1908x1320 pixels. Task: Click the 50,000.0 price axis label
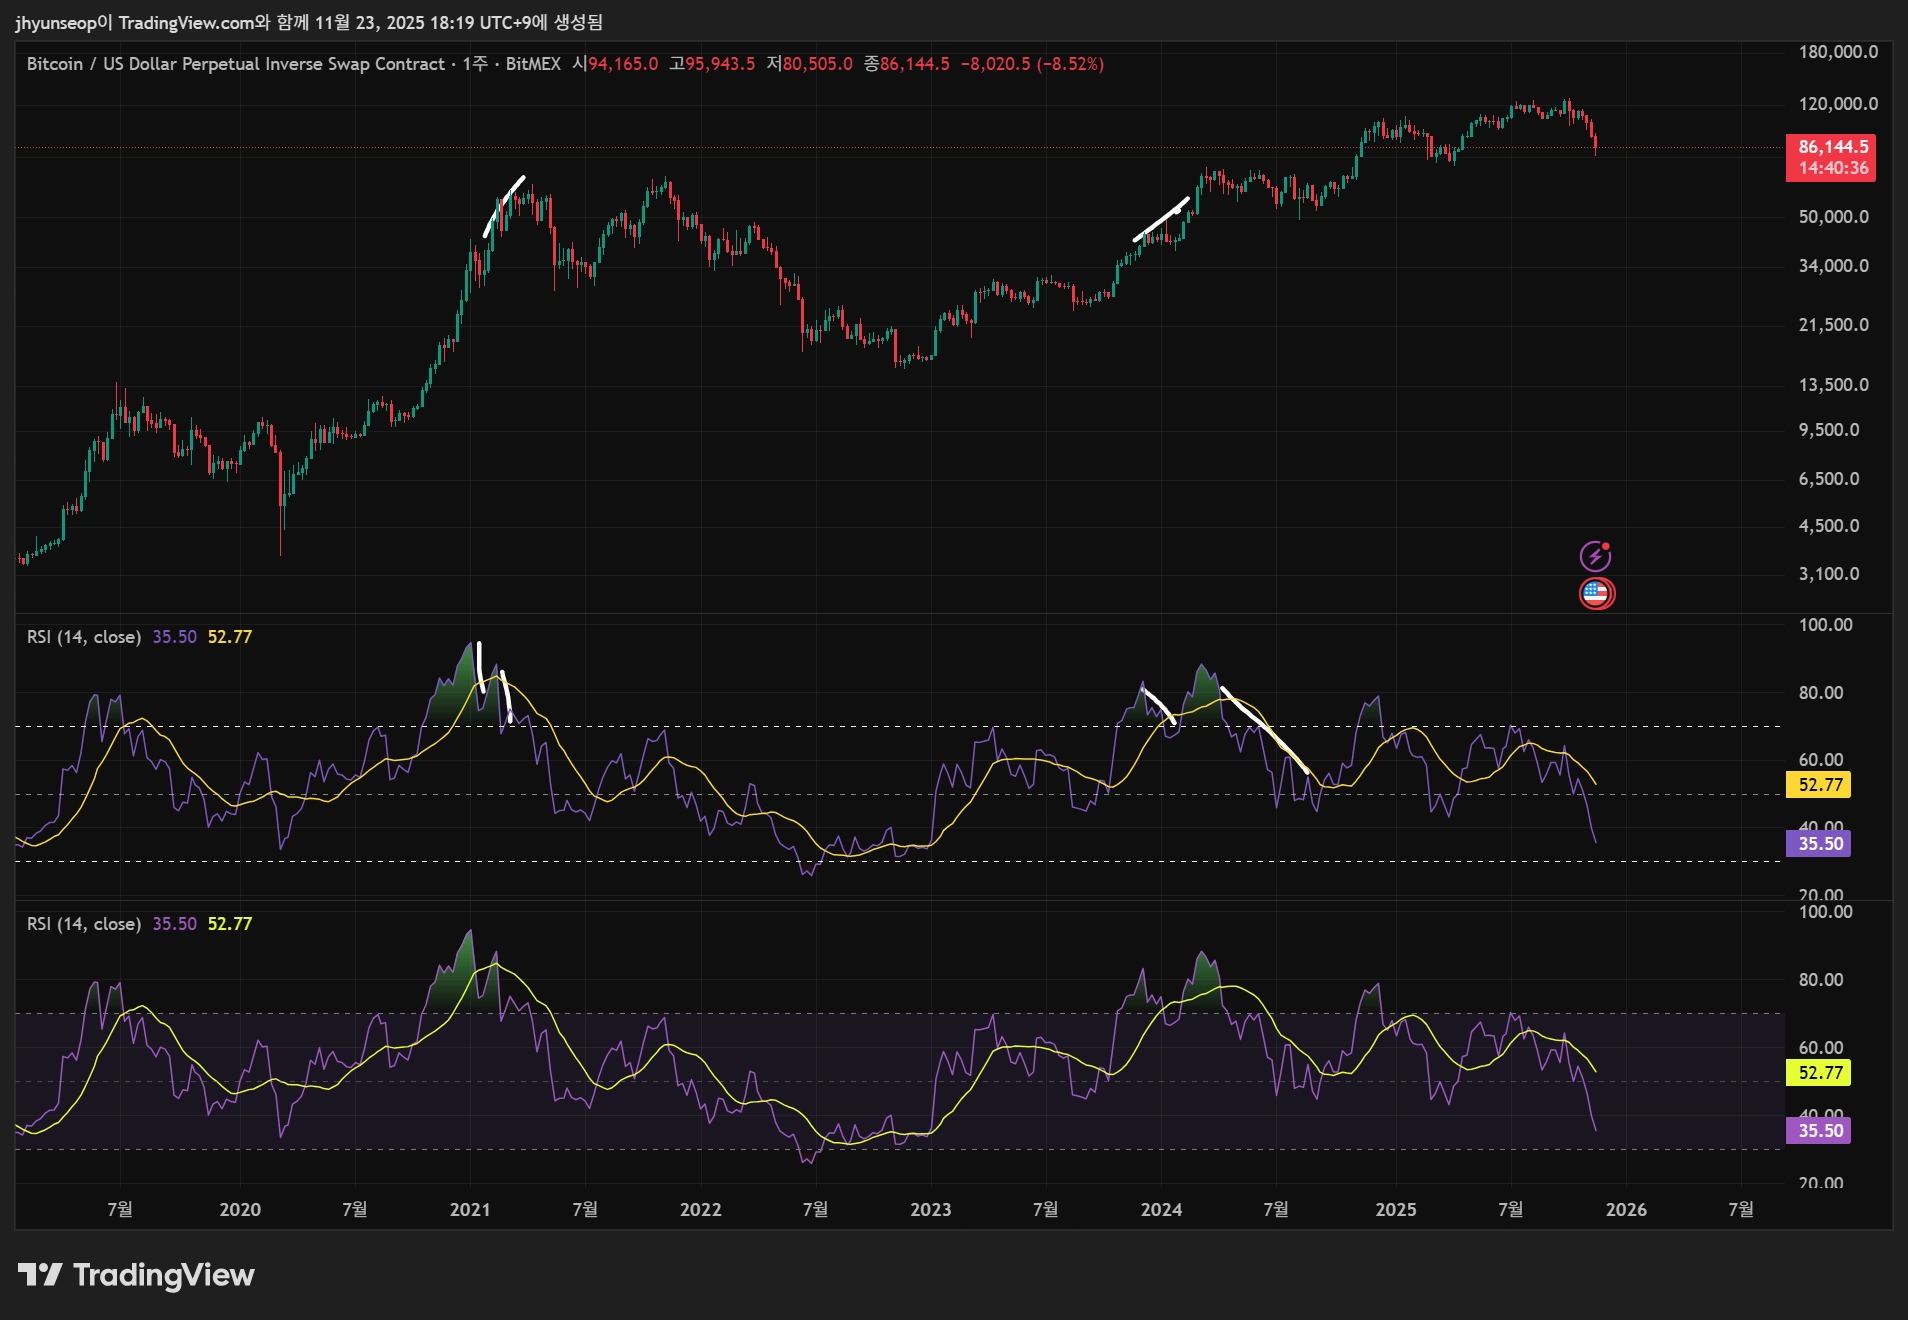[1833, 217]
